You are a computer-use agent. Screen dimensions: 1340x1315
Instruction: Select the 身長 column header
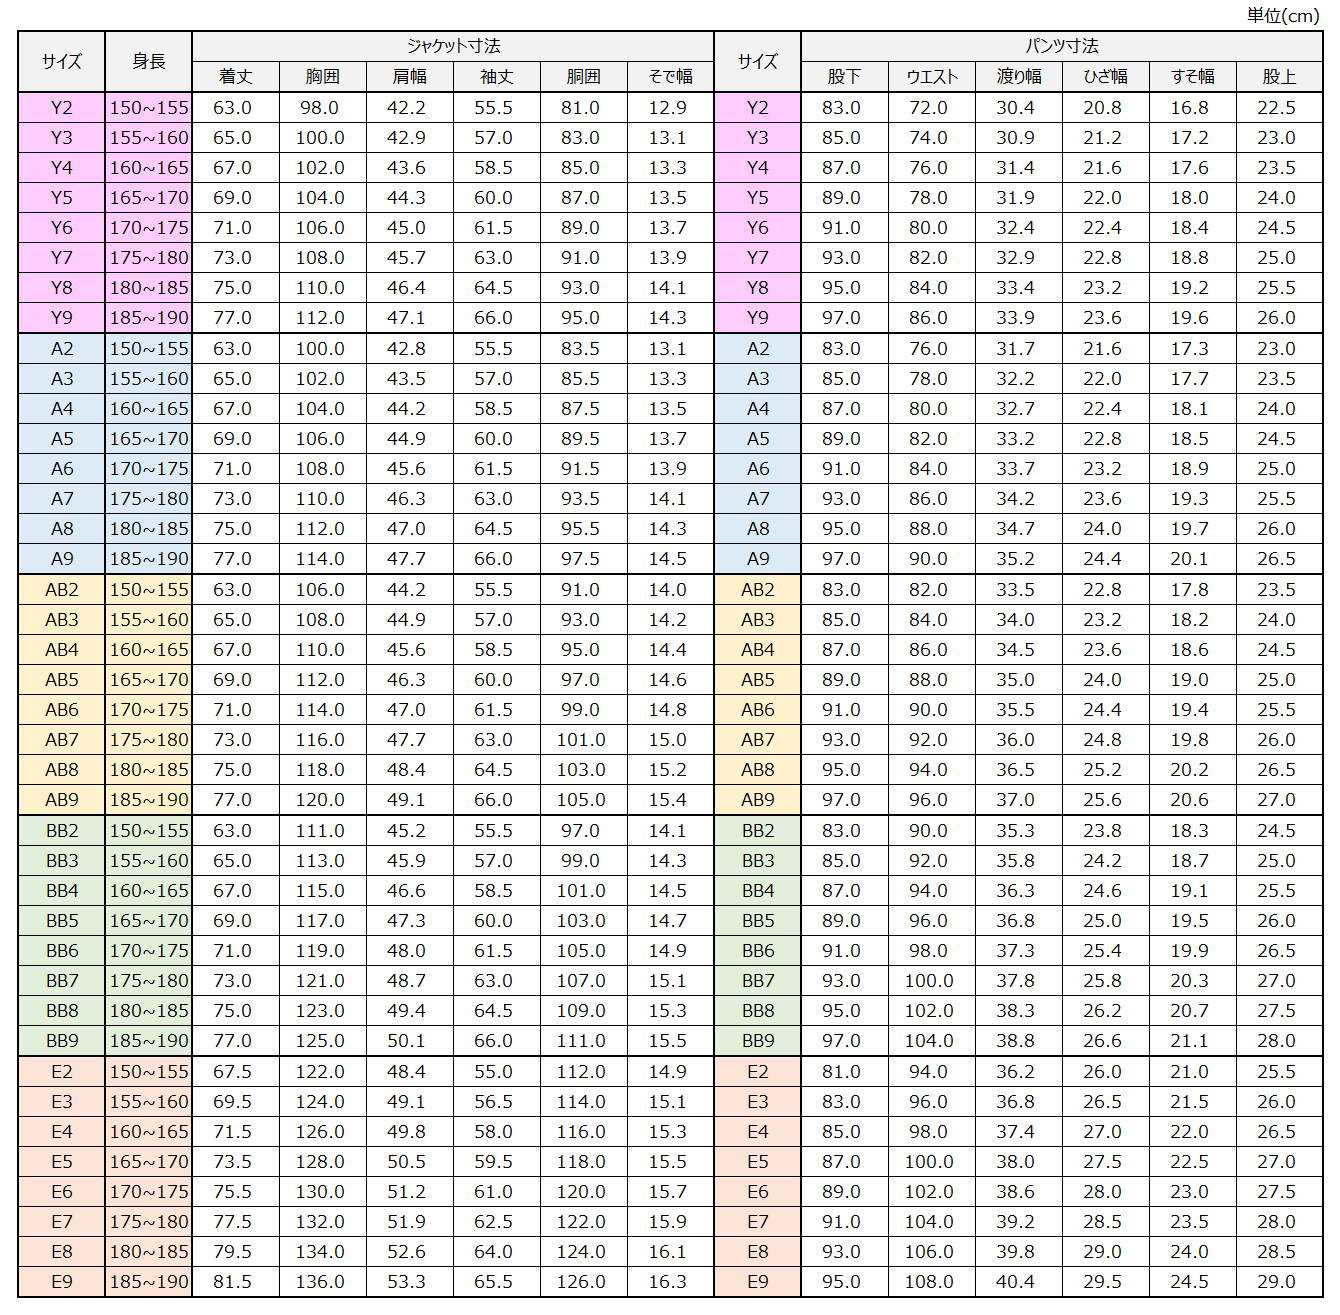click(x=148, y=62)
